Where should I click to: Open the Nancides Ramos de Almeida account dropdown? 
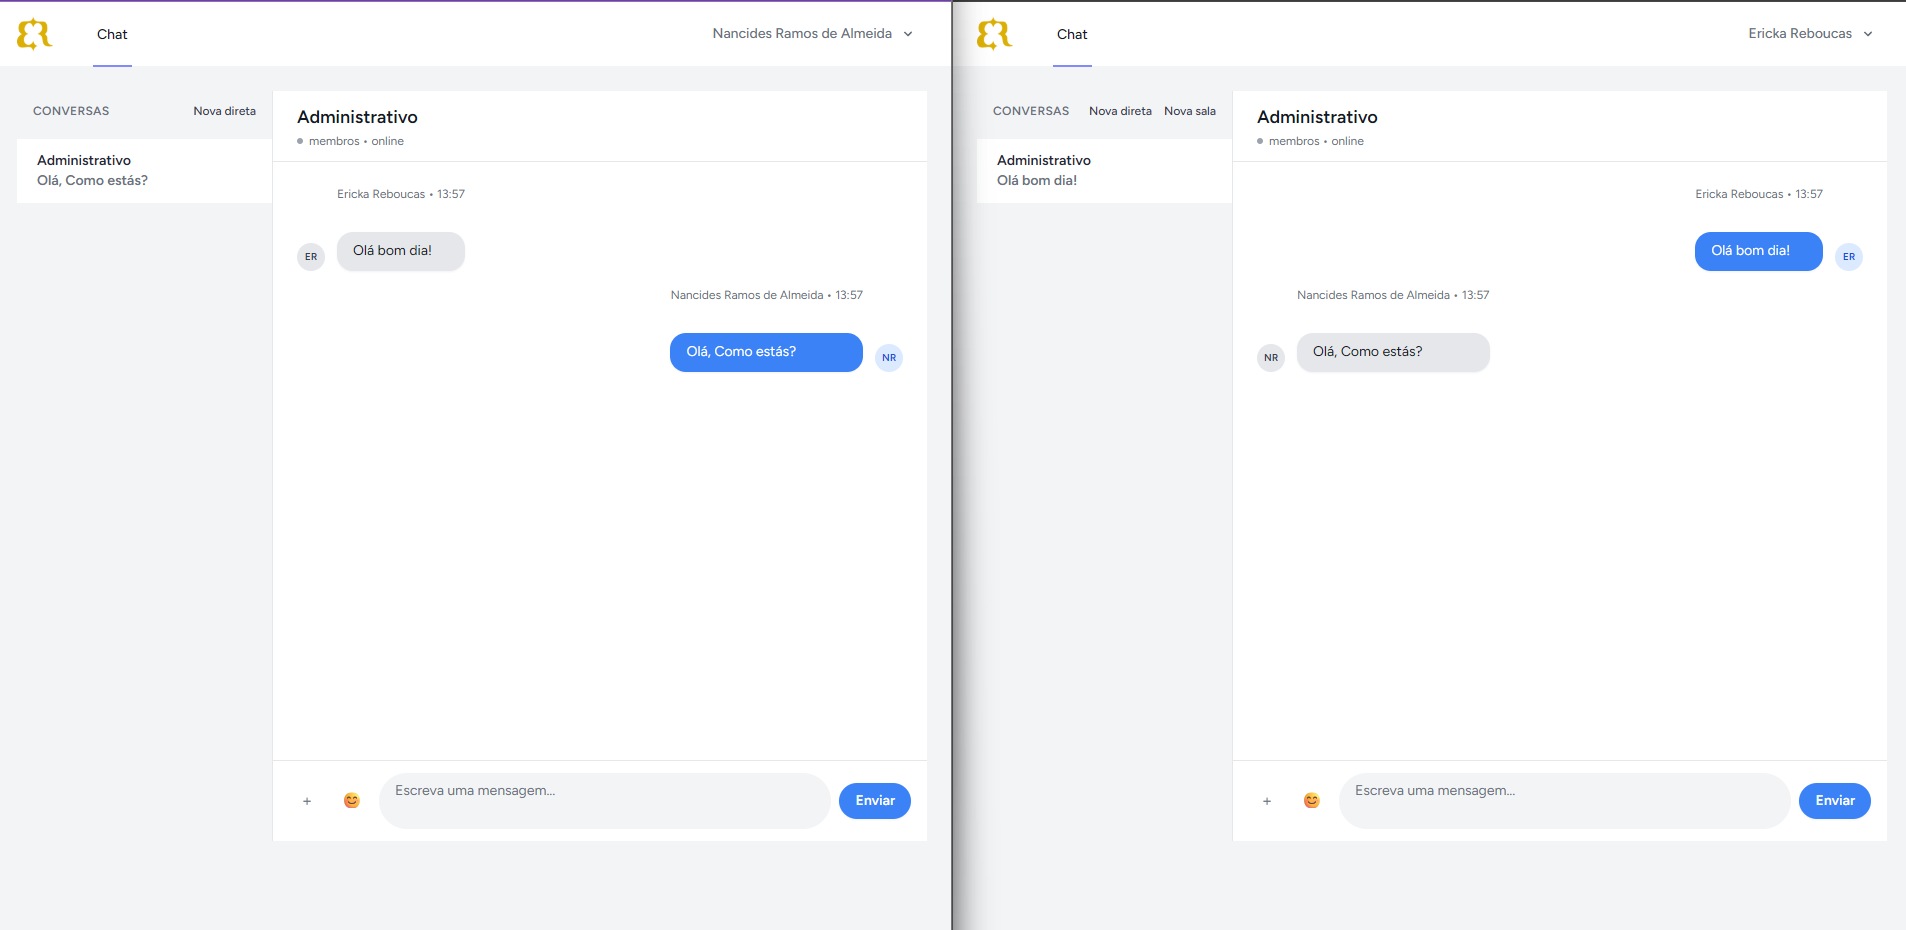(x=812, y=33)
